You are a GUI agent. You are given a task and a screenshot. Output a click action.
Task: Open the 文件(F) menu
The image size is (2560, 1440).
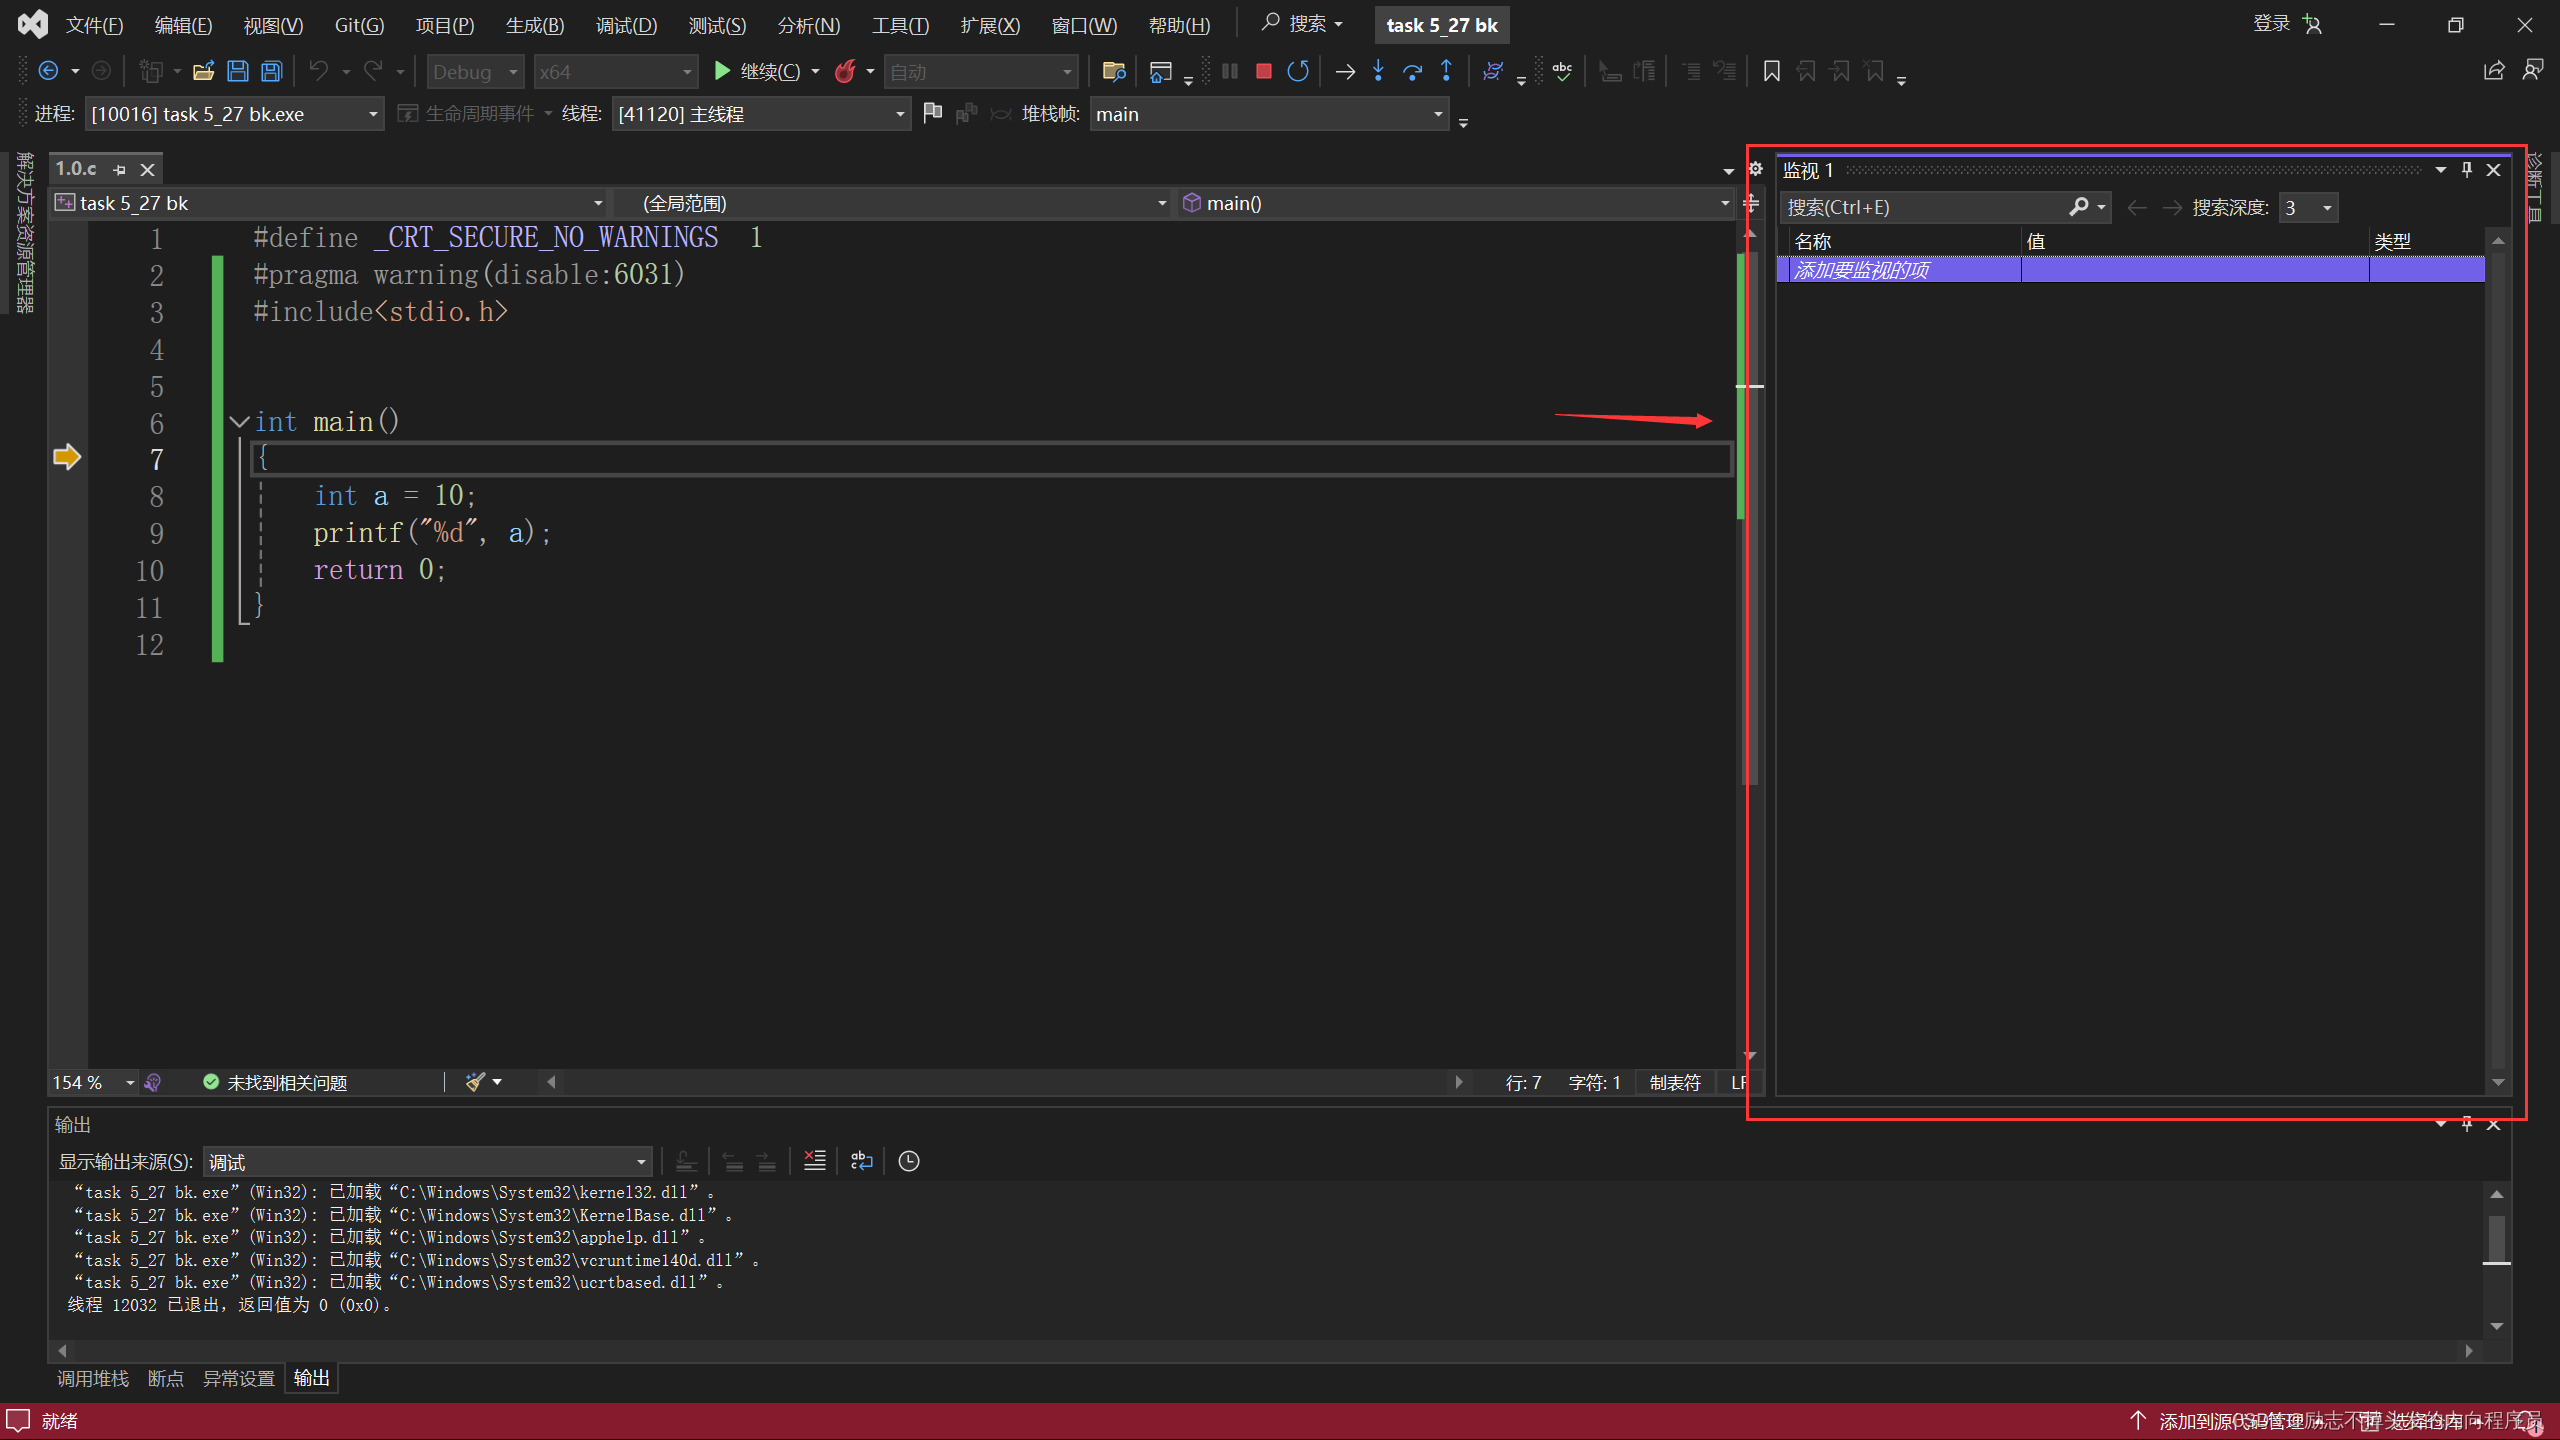coord(94,25)
